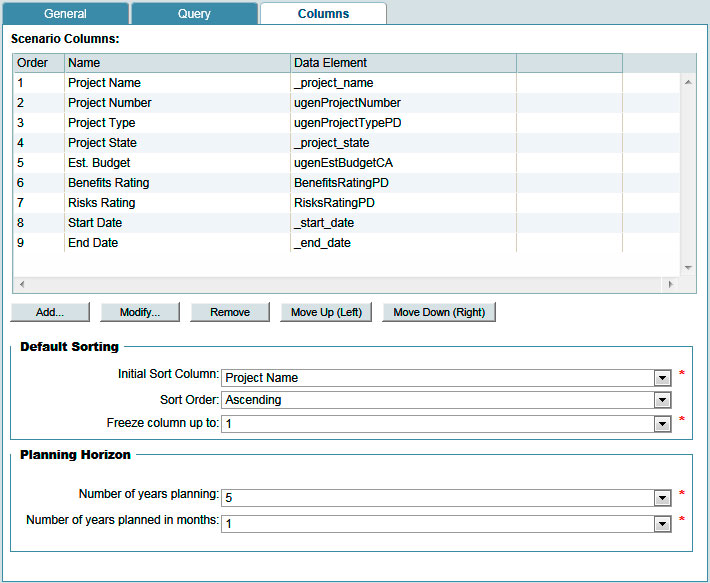Select the Risks Rating row
The width and height of the screenshot is (710, 583).
(346, 202)
